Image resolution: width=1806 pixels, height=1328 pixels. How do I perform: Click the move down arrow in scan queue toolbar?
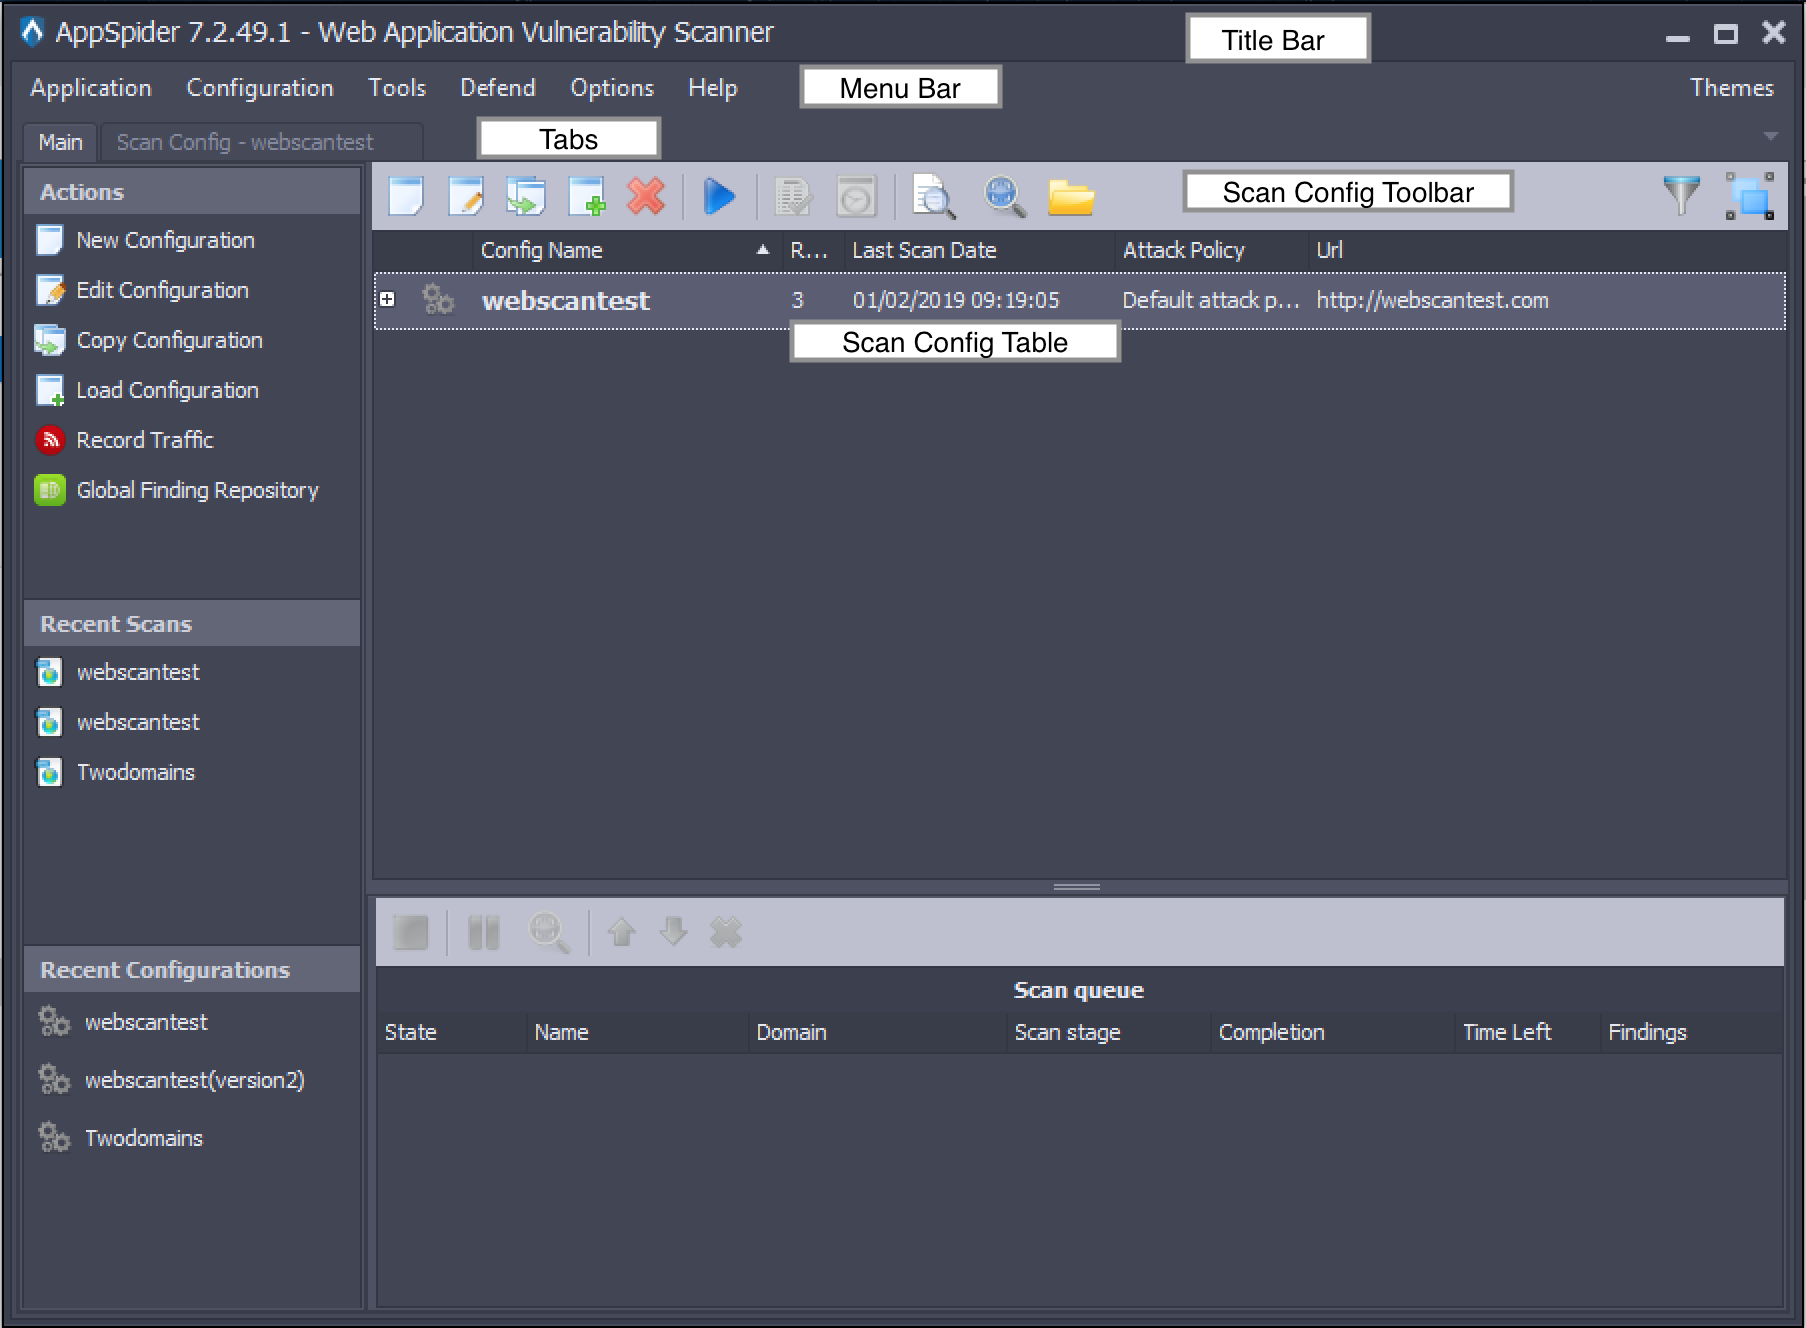coord(674,932)
